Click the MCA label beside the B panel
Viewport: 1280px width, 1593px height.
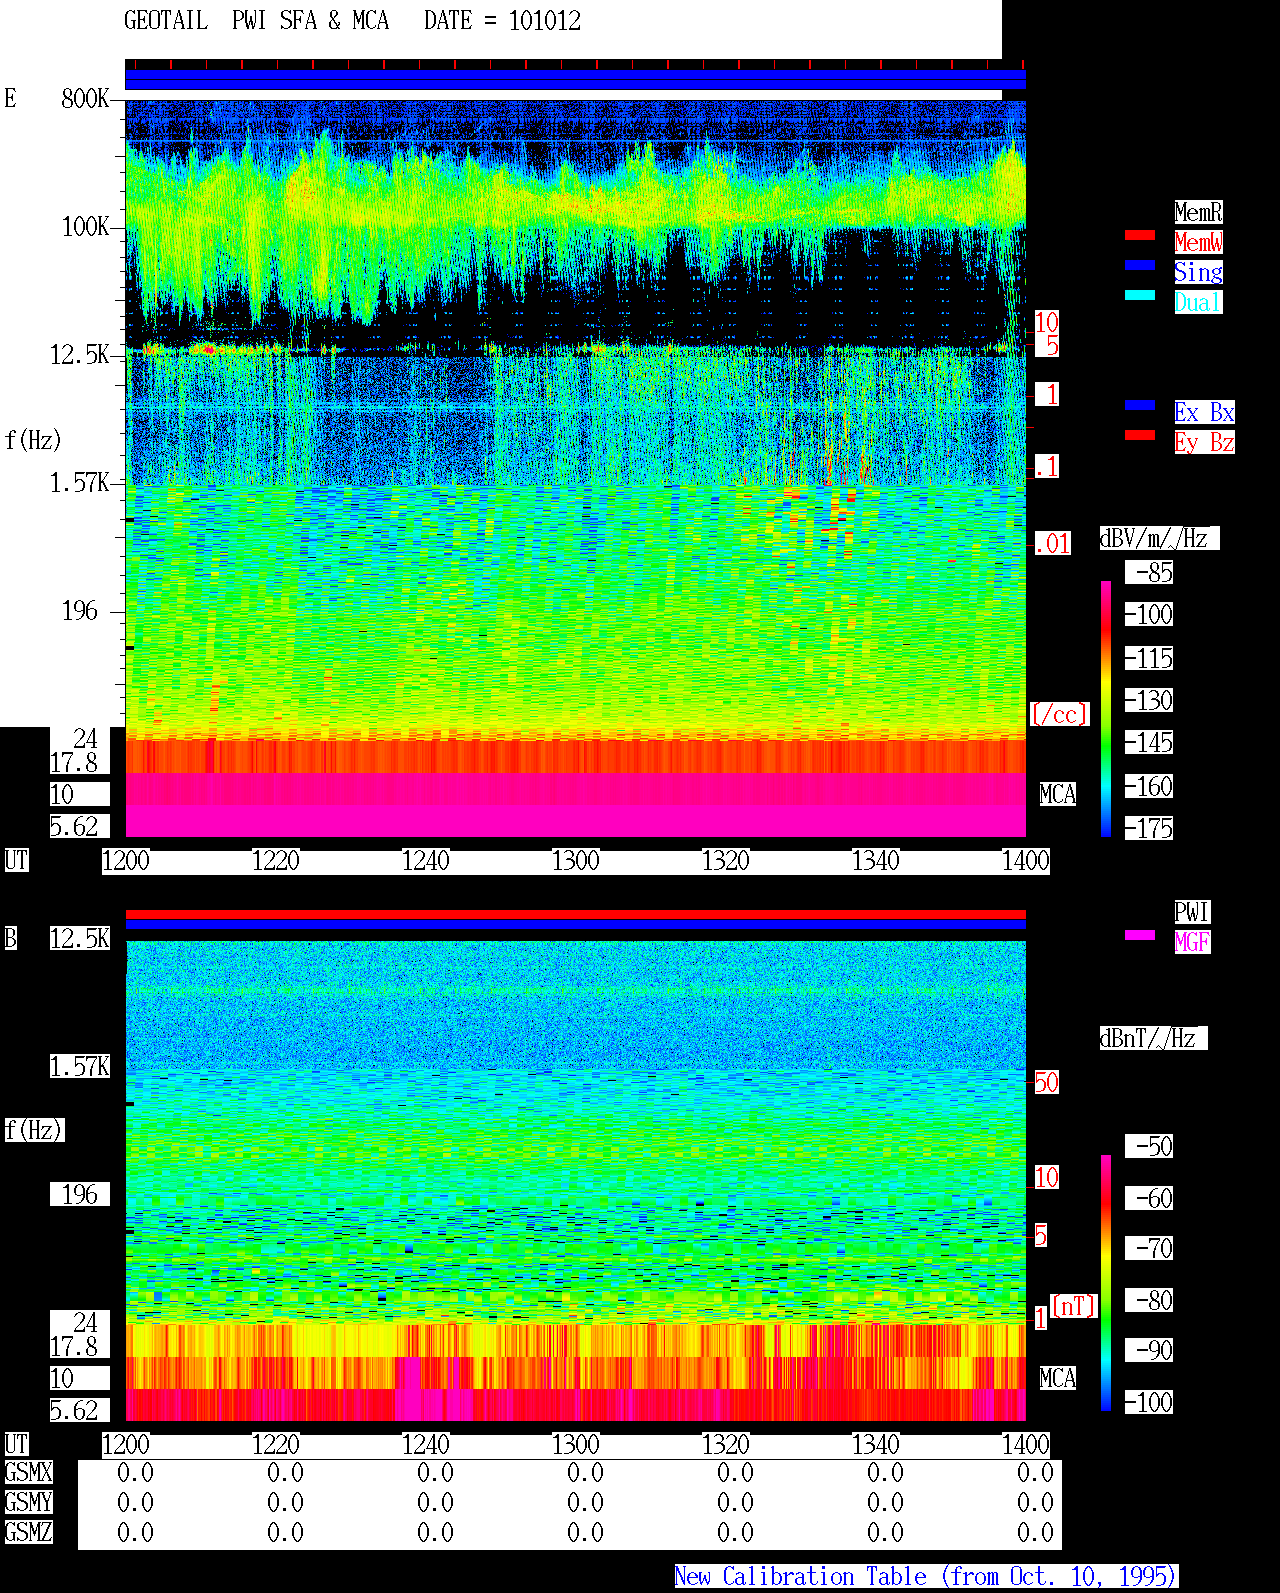1058,1378
